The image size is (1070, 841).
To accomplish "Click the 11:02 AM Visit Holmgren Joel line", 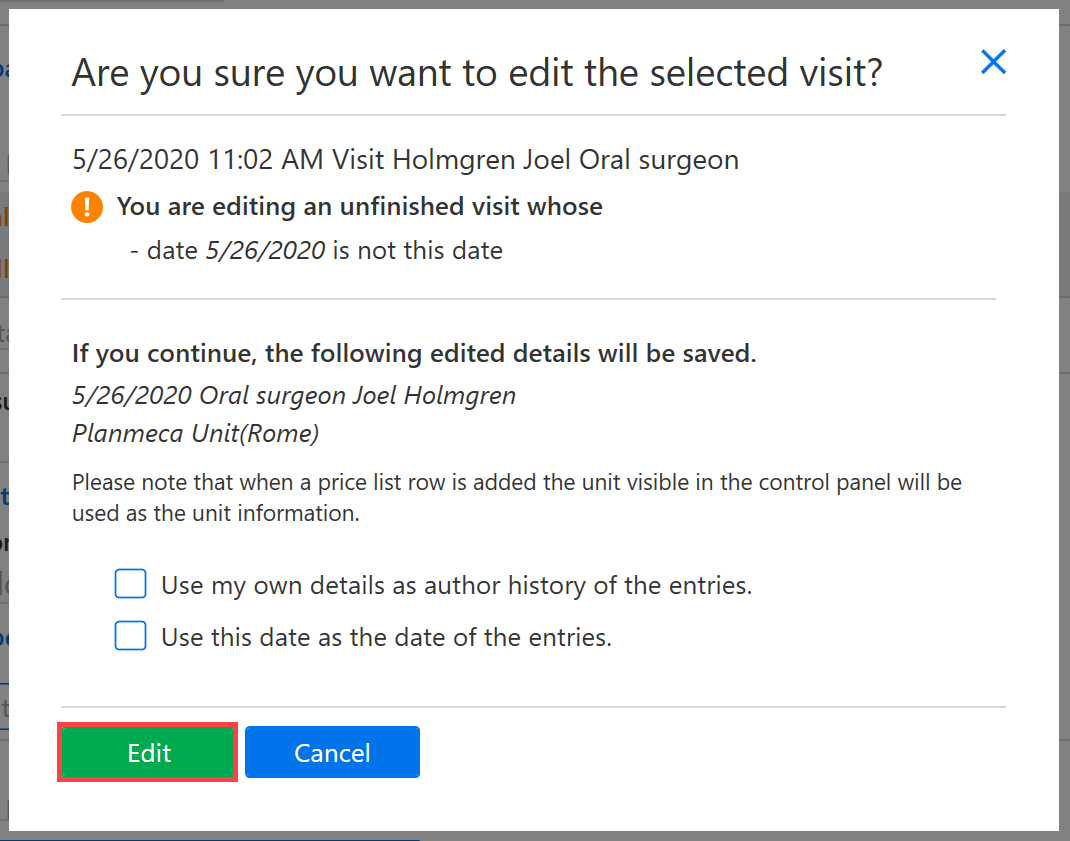I will click(x=405, y=160).
